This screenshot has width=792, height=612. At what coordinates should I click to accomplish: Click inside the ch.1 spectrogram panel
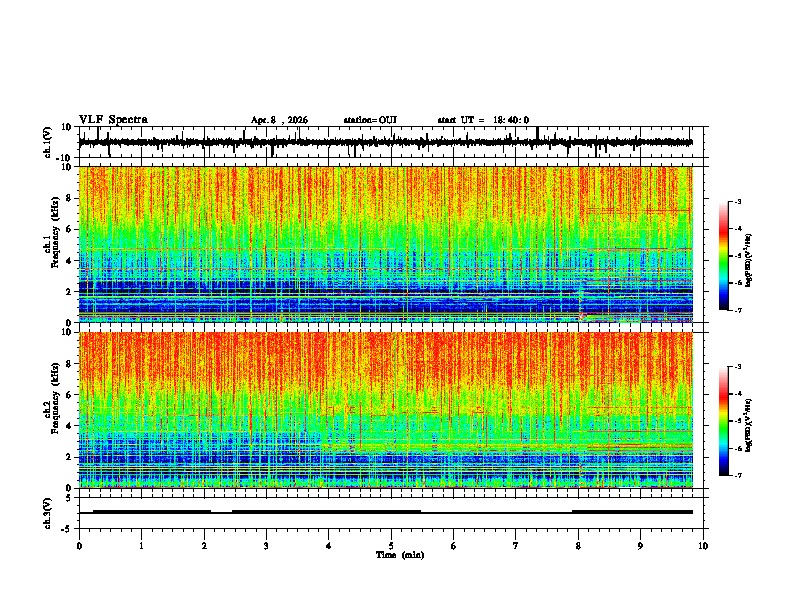click(386, 244)
